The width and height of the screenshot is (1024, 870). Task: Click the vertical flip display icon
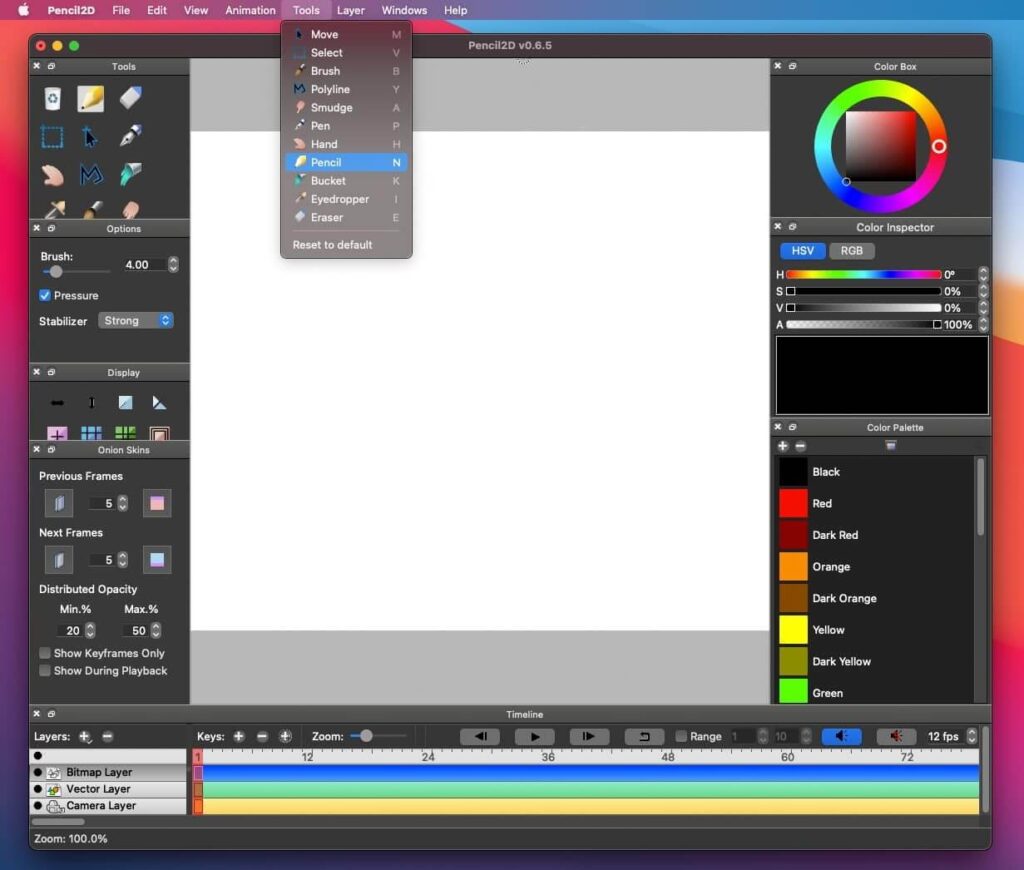pos(91,403)
